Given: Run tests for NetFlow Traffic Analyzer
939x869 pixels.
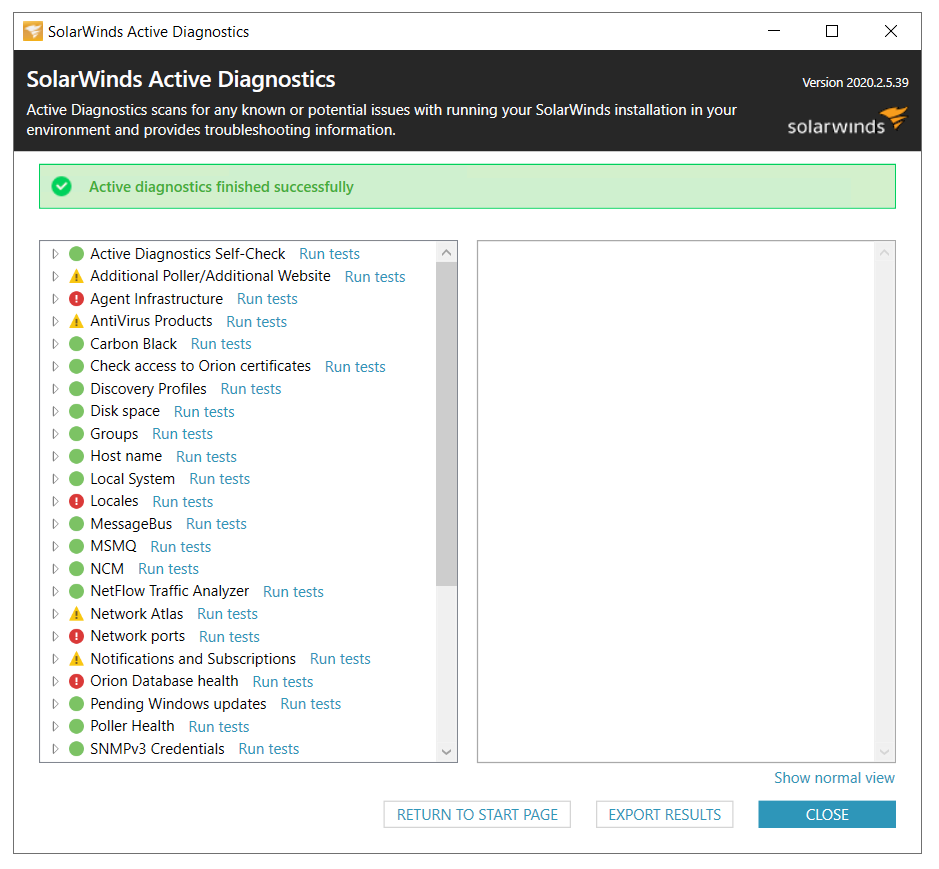Looking at the screenshot, I should (293, 592).
